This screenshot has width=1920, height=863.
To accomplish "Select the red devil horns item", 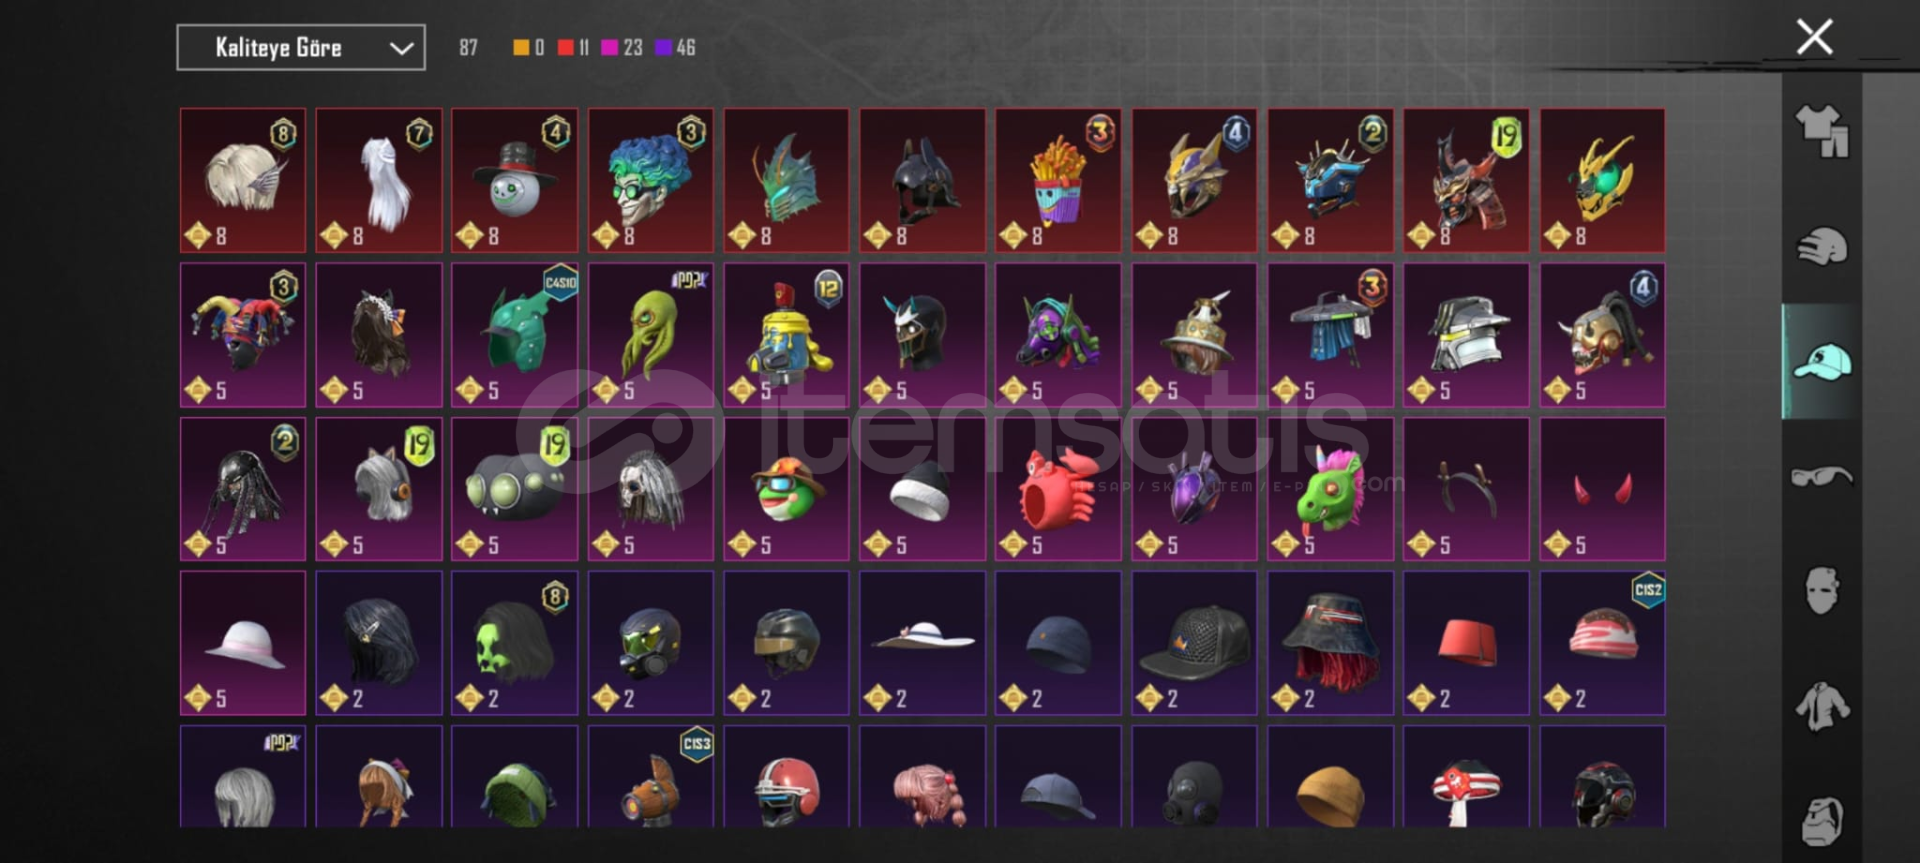I will (1602, 489).
